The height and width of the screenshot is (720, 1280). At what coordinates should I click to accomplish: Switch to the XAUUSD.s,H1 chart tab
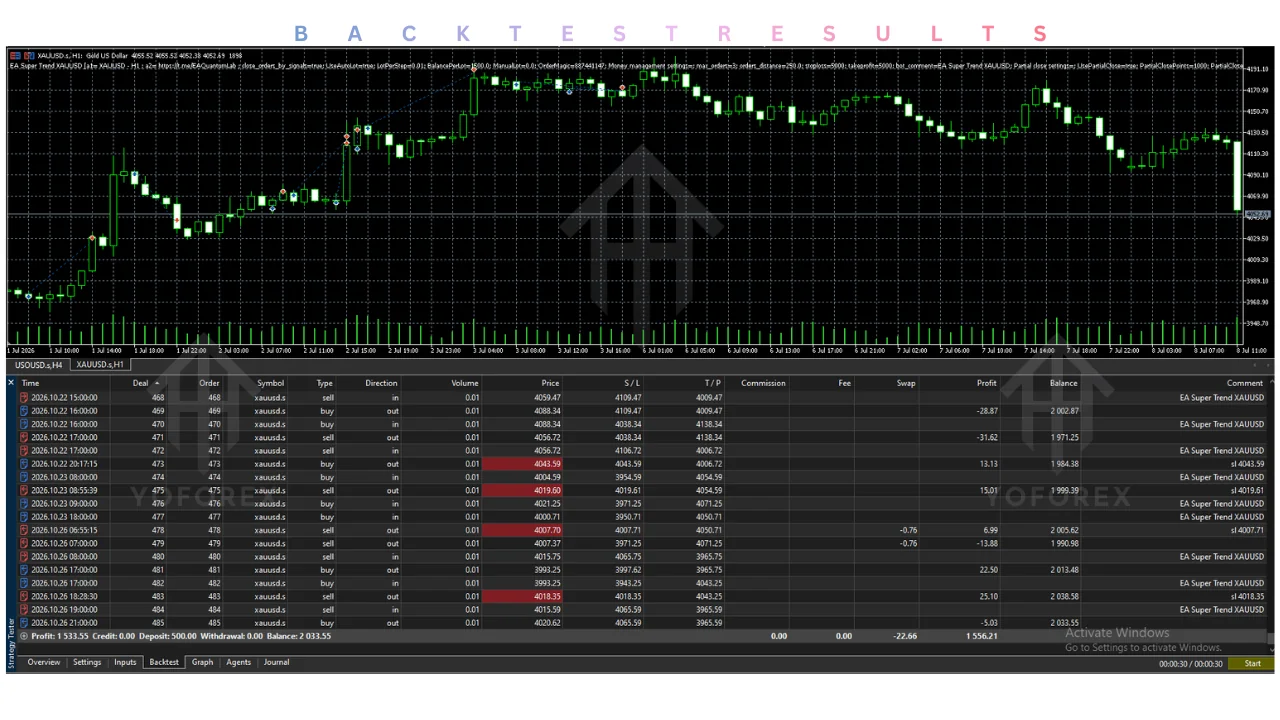point(100,365)
